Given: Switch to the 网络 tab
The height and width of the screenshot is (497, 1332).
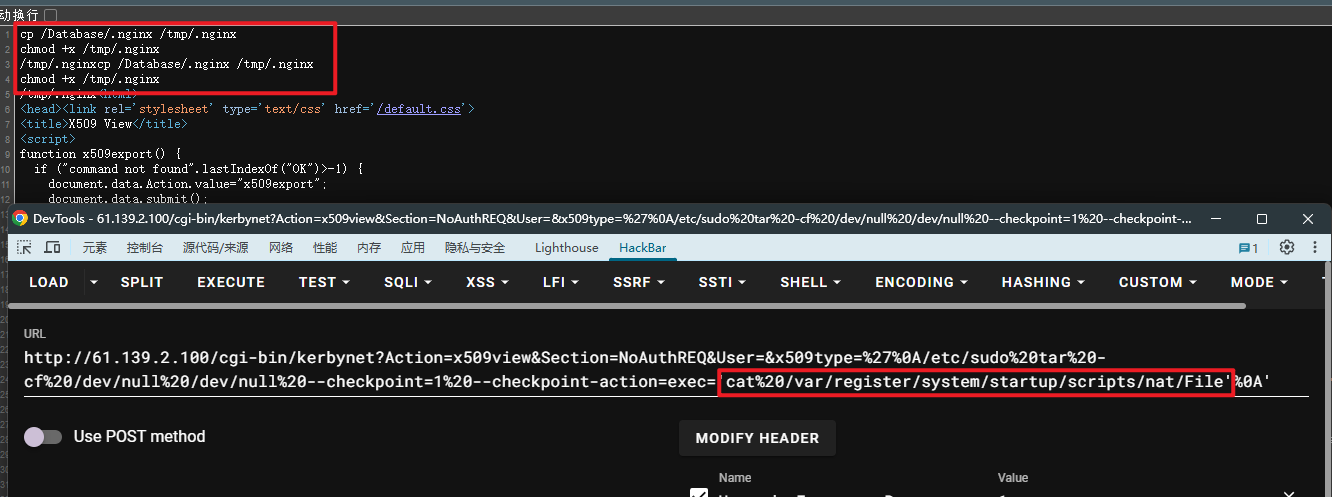Looking at the screenshot, I should (x=281, y=248).
